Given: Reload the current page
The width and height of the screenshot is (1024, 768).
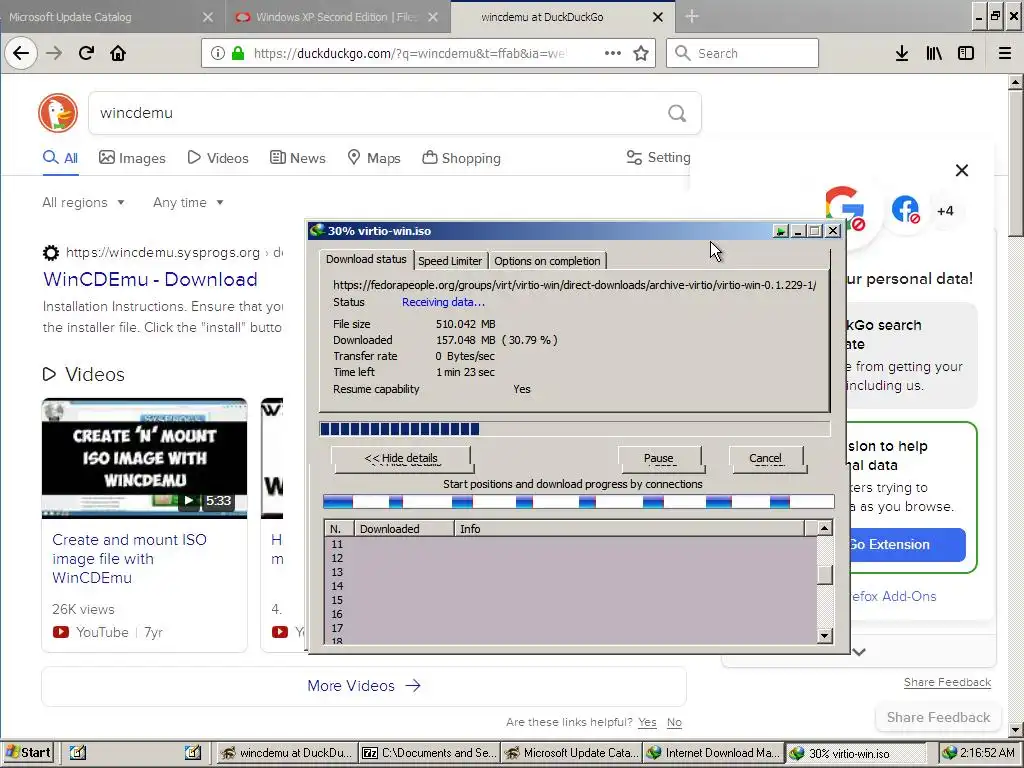Looking at the screenshot, I should point(86,54).
